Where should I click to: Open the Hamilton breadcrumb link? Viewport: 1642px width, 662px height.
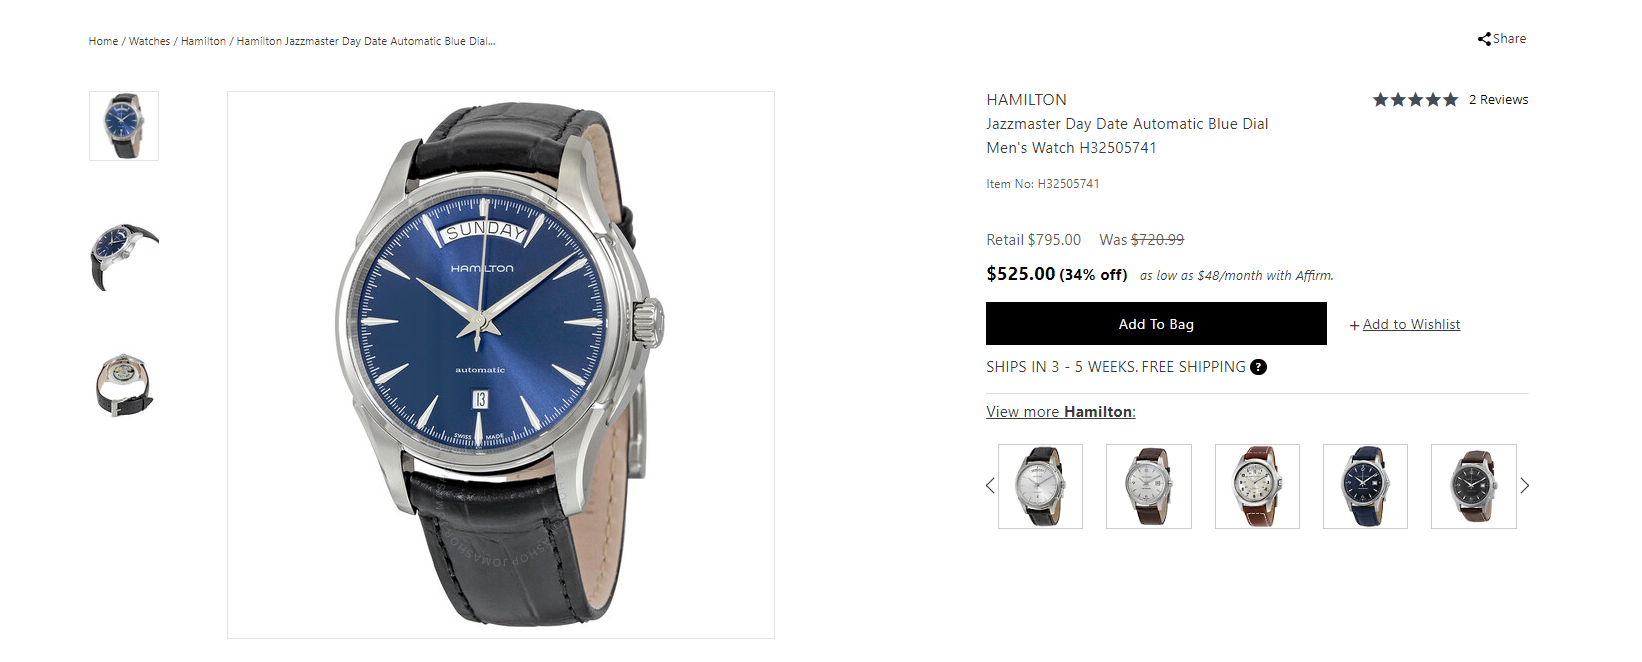pos(203,41)
